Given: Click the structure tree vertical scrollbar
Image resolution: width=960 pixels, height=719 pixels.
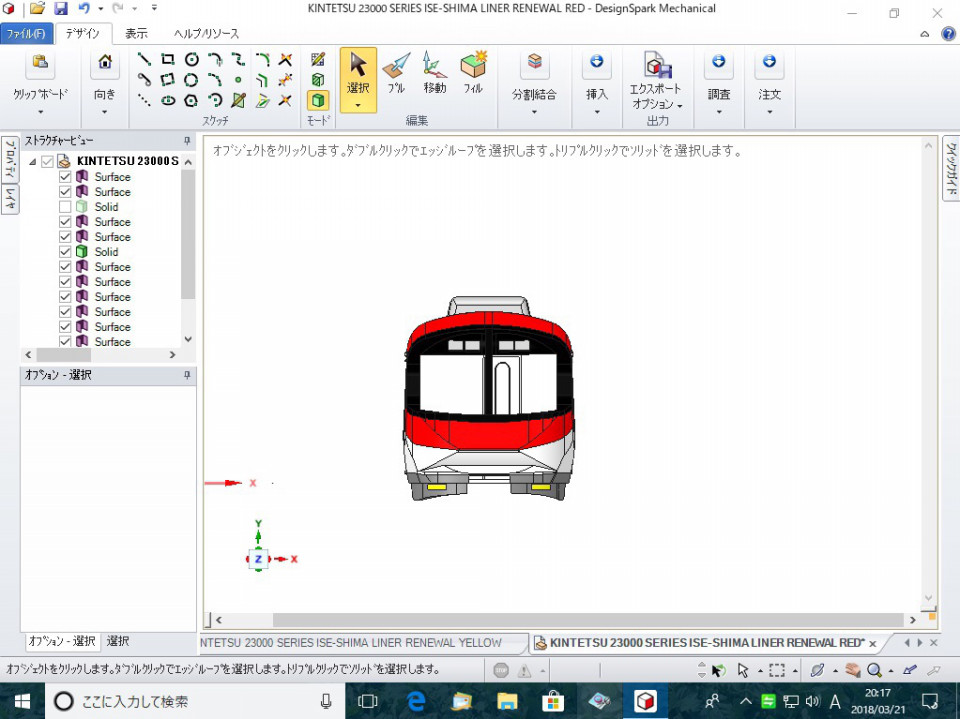Looking at the screenshot, I should click(x=188, y=234).
